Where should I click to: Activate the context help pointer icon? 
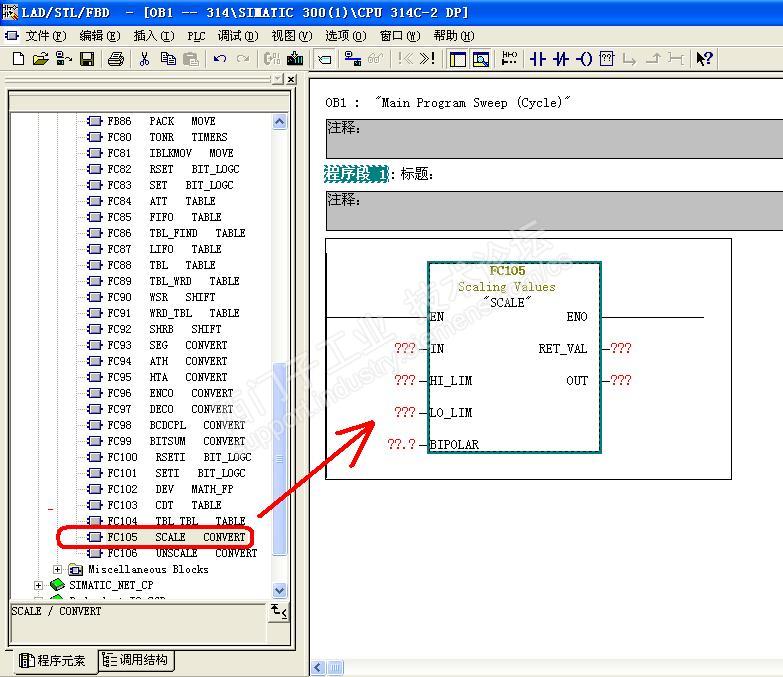[704, 59]
